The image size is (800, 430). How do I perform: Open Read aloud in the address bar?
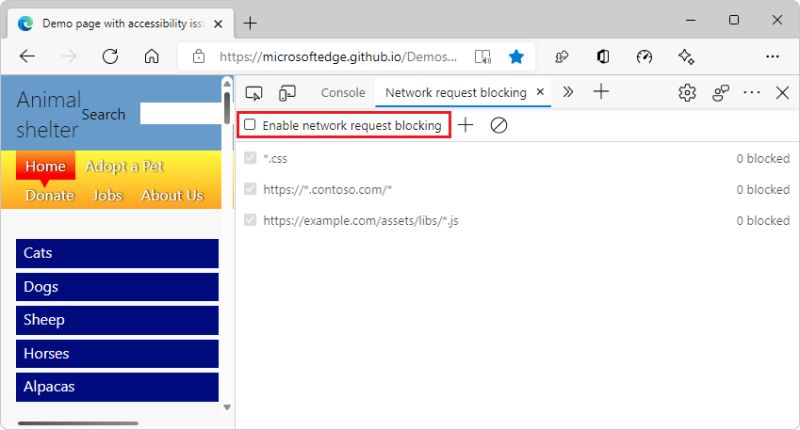[482, 57]
